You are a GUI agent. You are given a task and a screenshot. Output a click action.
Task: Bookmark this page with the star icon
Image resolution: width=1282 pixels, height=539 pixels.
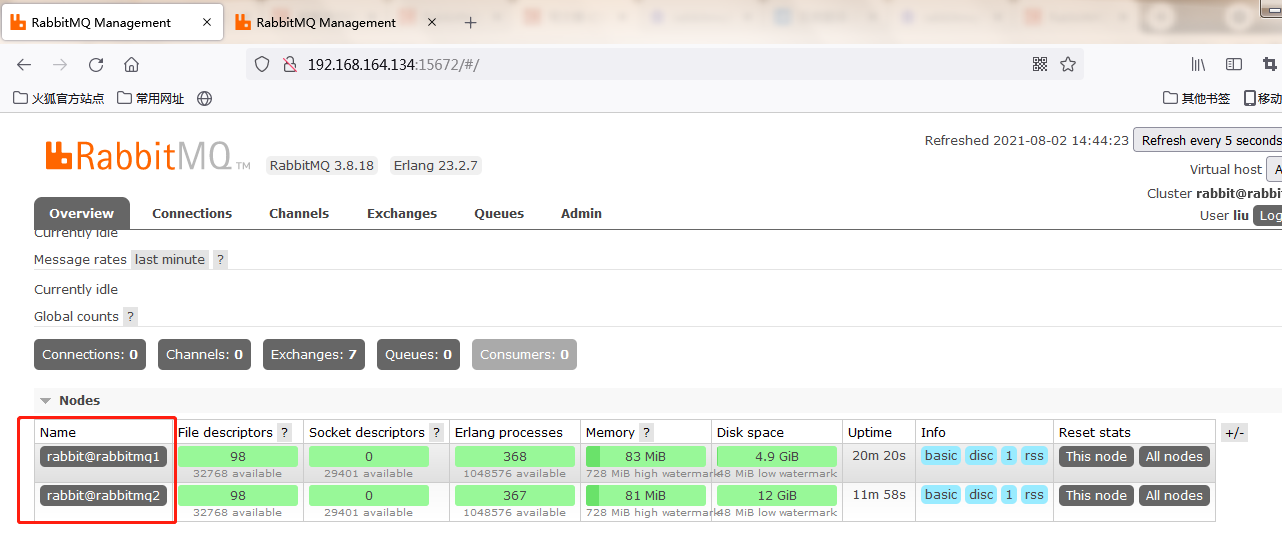pos(1068,64)
